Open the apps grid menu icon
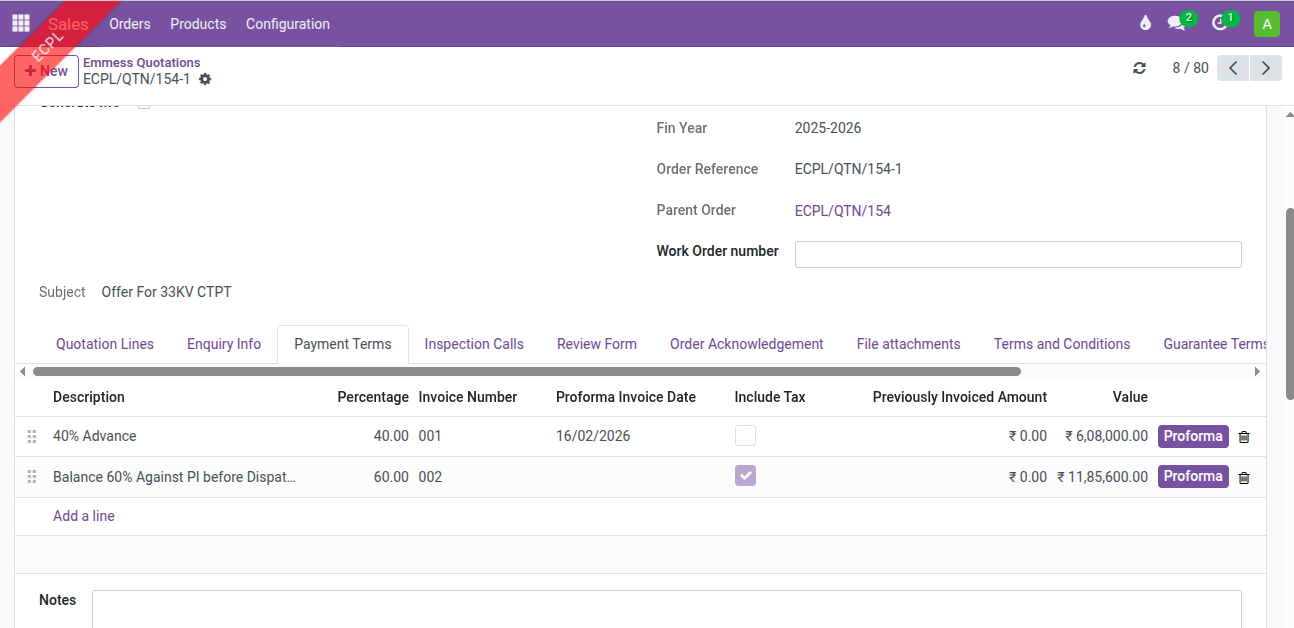Viewport: 1294px width, 628px height. pyautogui.click(x=21, y=23)
